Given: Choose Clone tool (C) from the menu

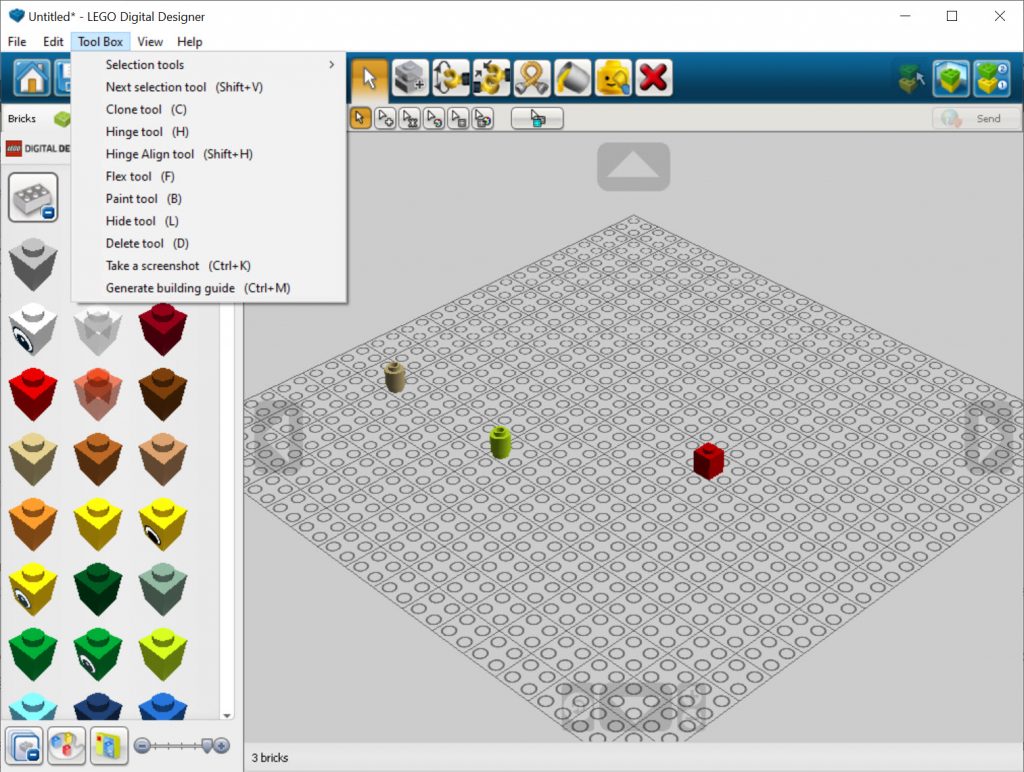Looking at the screenshot, I should pyautogui.click(x=209, y=109).
